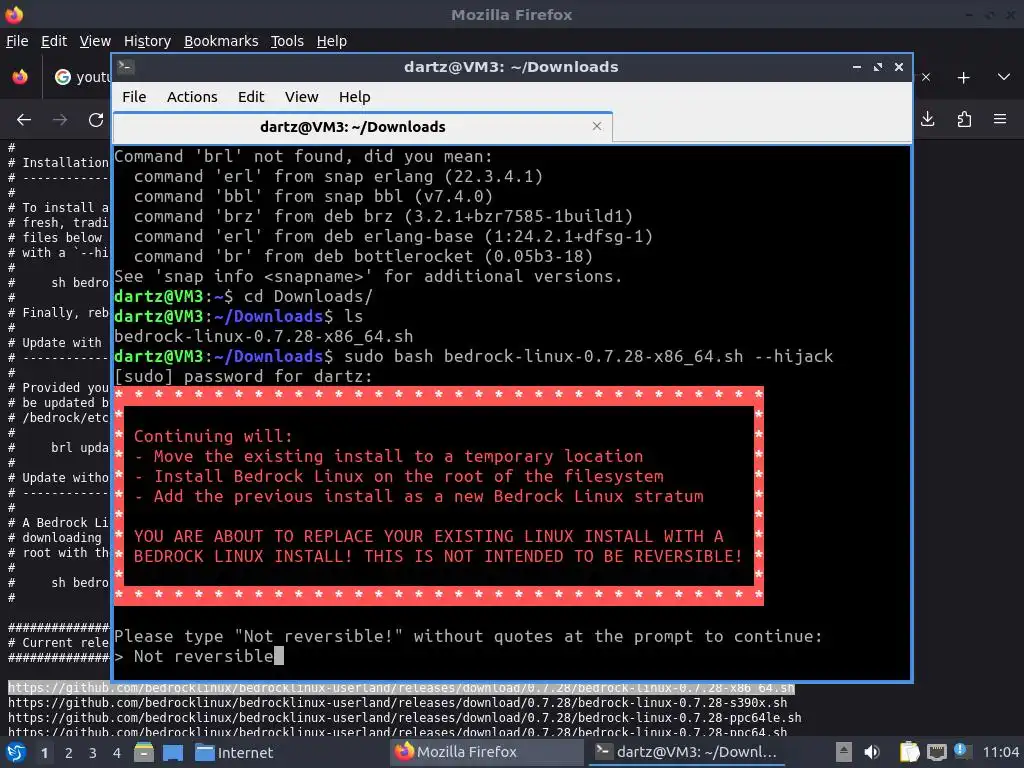Open Firefox Edit menu
Viewport: 1024px width, 768px height.
(x=54, y=41)
